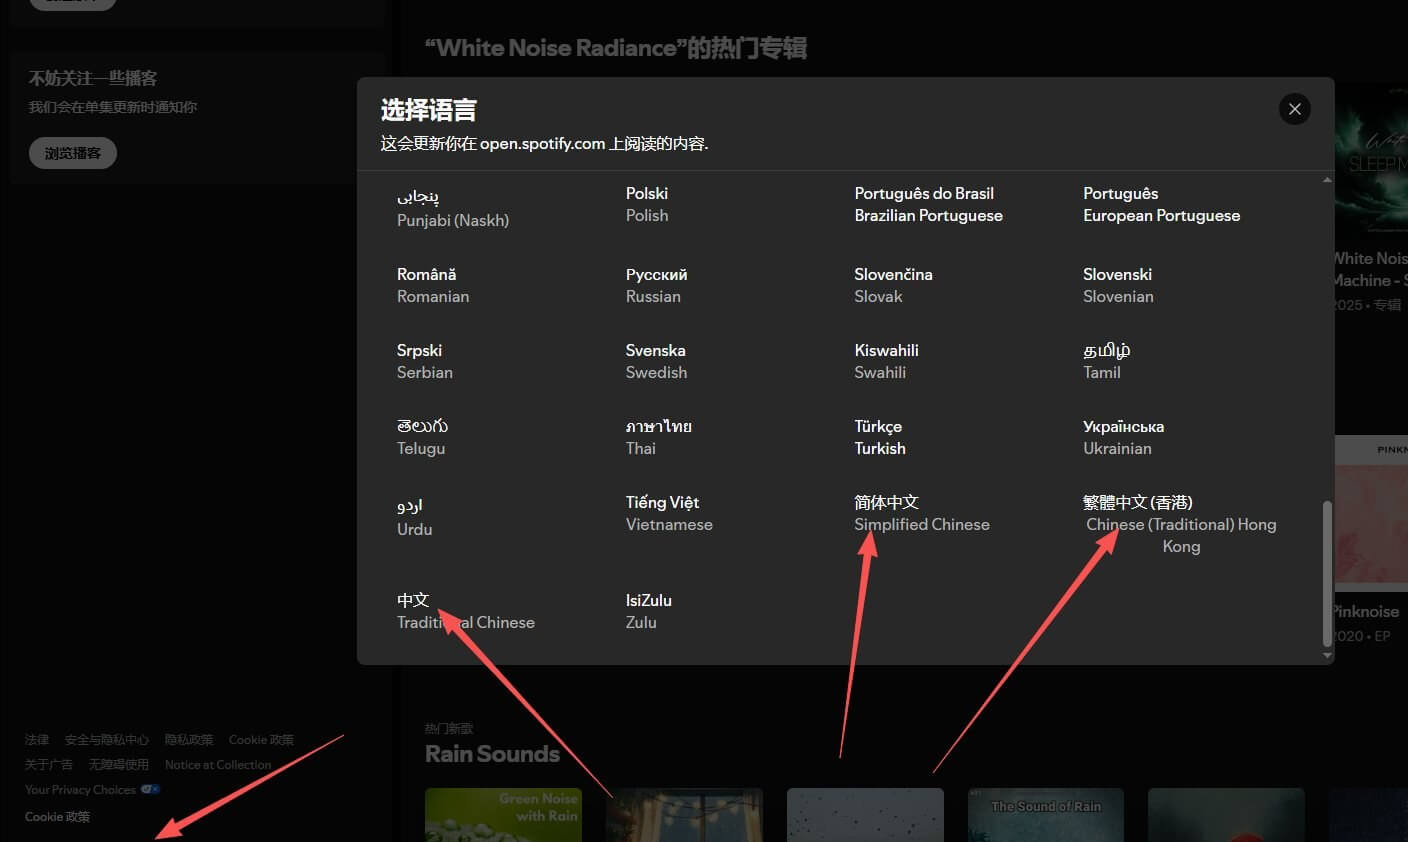This screenshot has height=842, width=1408.
Task: Open Green Noise with Rain album thumbnail
Action: click(x=503, y=815)
